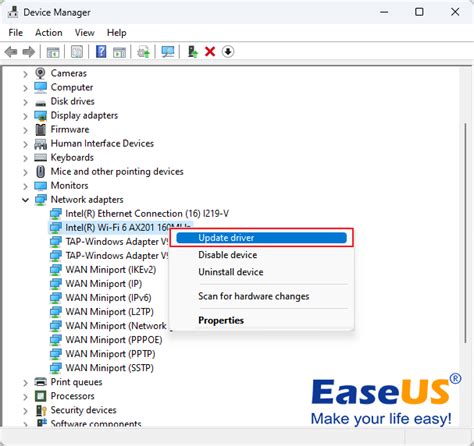Click the Device Manager title bar icon
Viewport: 474px width, 446px height.
(13, 12)
